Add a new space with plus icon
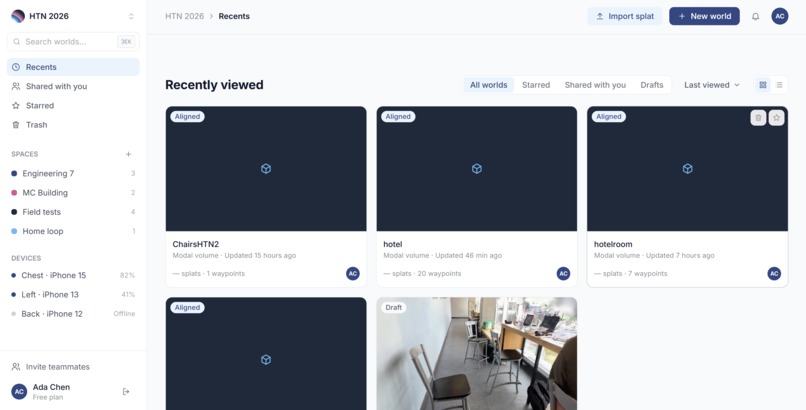The image size is (806, 410). pos(129,154)
